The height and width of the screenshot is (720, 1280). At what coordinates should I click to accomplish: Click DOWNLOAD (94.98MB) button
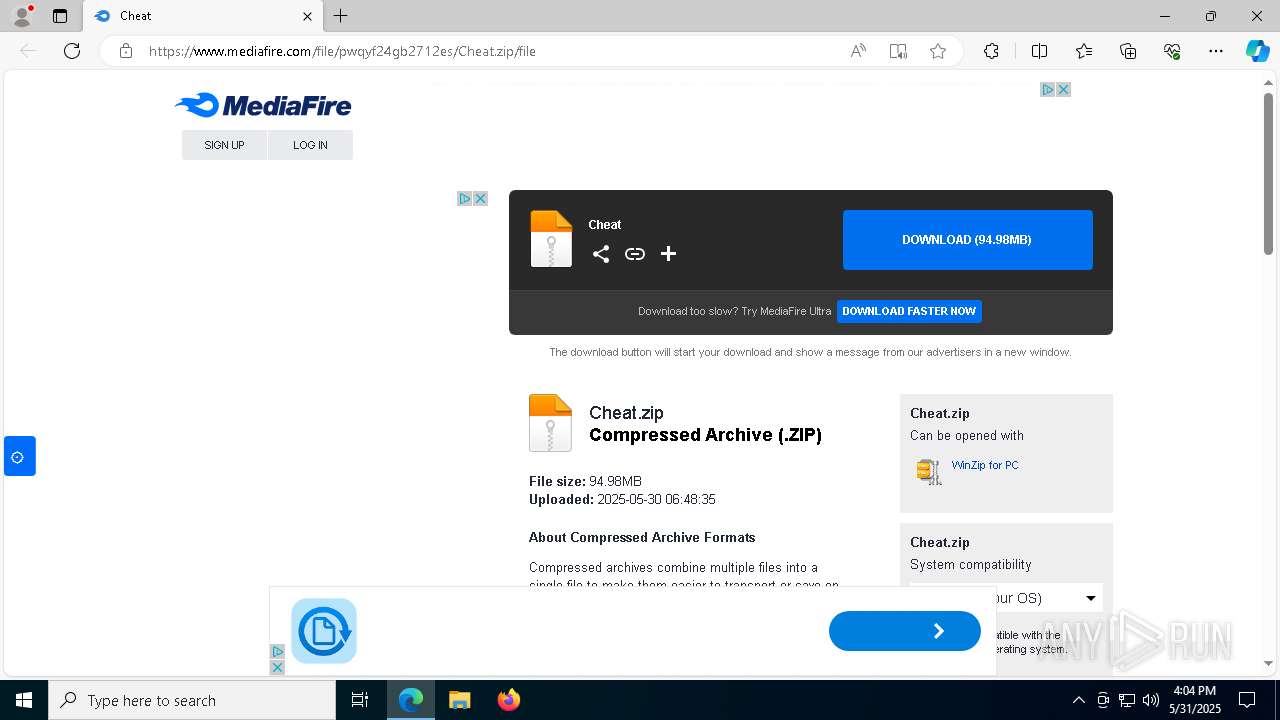coord(967,240)
